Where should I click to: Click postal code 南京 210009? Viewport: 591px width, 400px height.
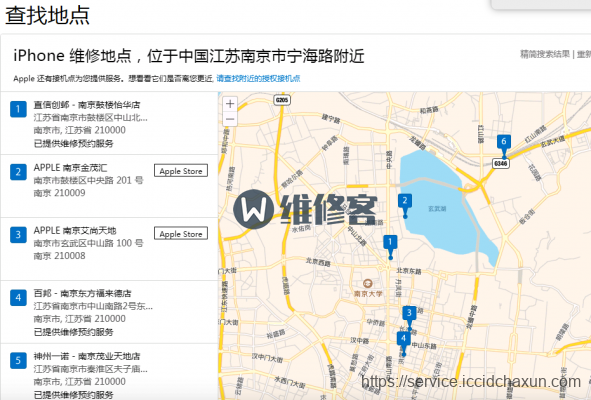click(60, 193)
